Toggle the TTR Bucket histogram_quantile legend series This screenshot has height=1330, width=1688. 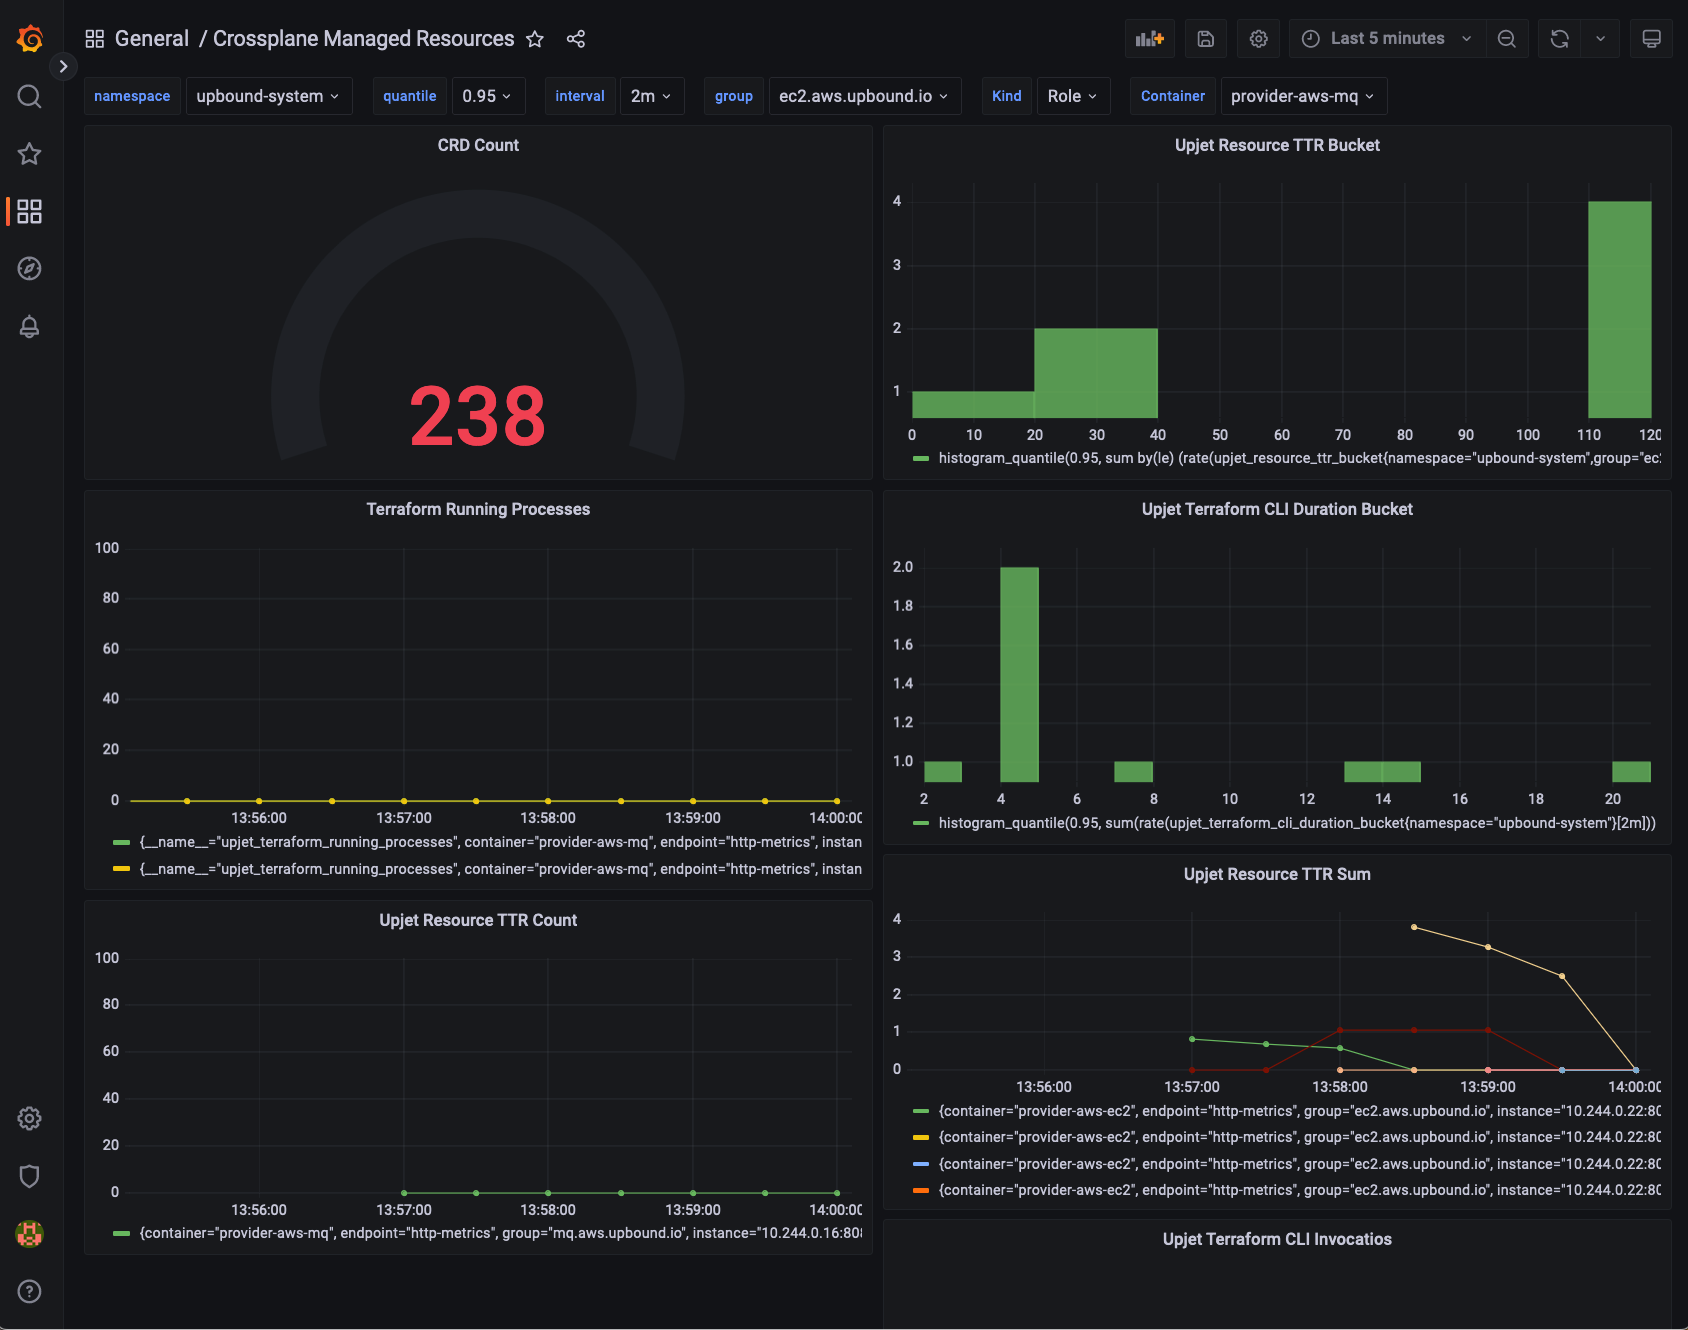[1299, 458]
